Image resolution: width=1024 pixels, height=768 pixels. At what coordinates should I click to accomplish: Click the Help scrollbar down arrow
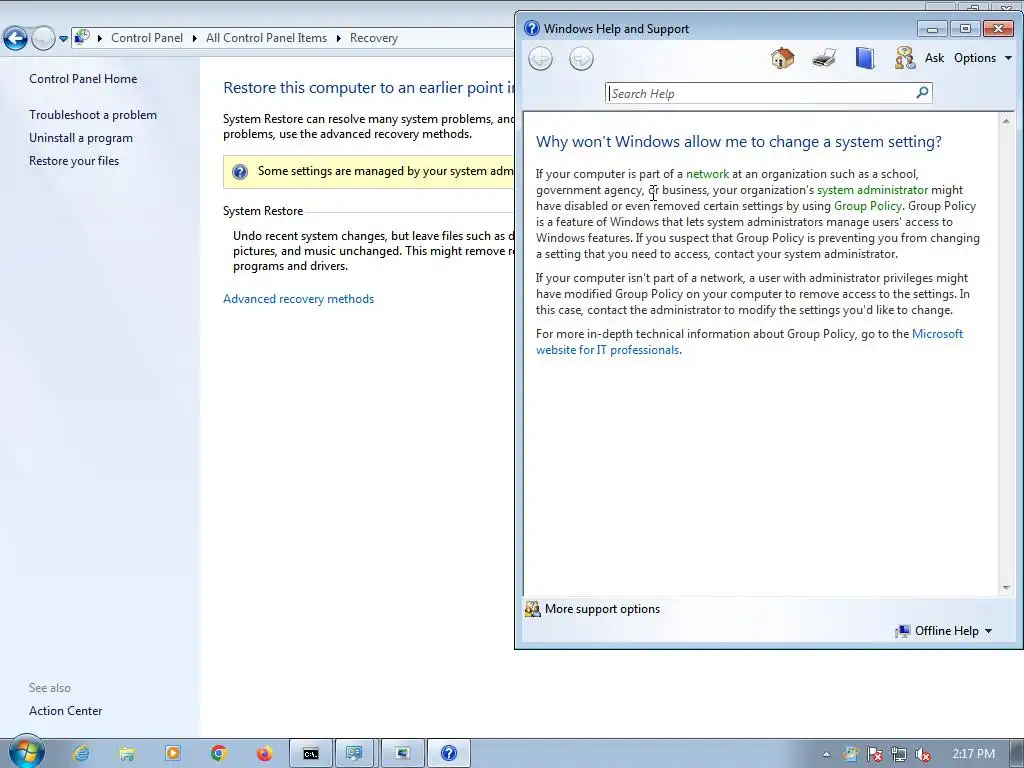(1006, 588)
